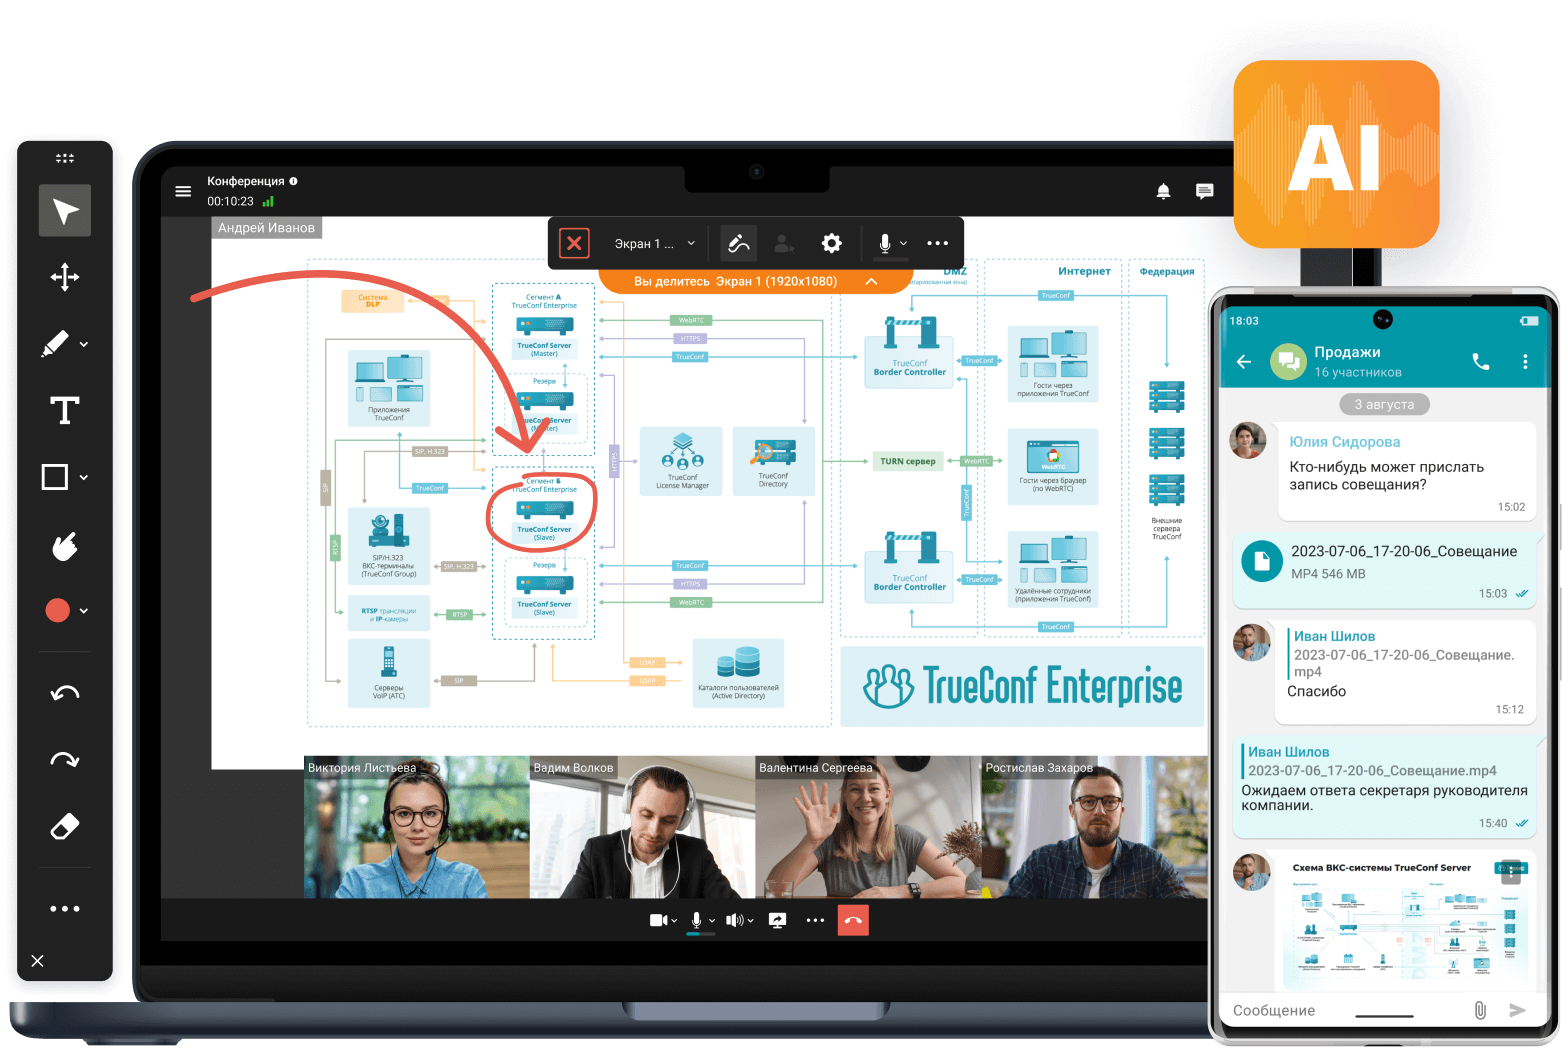The height and width of the screenshot is (1051, 1562).
Task: Click the Андрей Иванов presenter label
Action: point(266,228)
